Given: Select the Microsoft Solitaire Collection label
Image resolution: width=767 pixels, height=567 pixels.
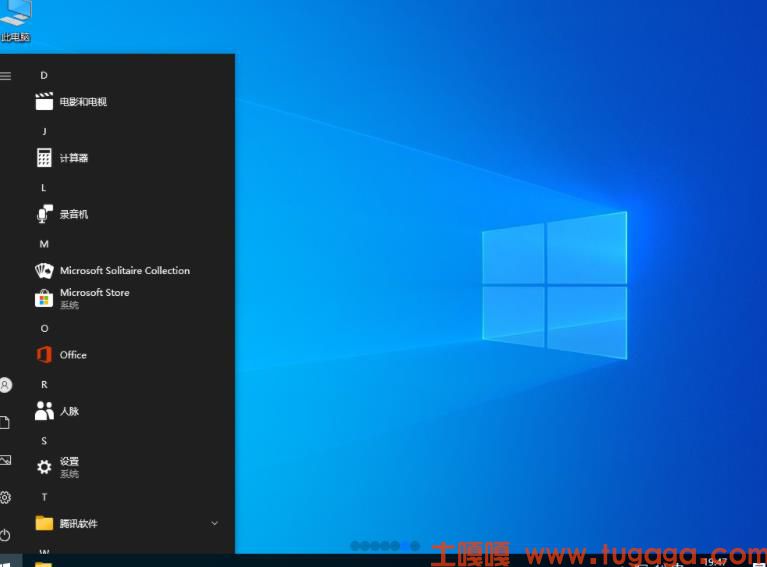Looking at the screenshot, I should [x=125, y=271].
